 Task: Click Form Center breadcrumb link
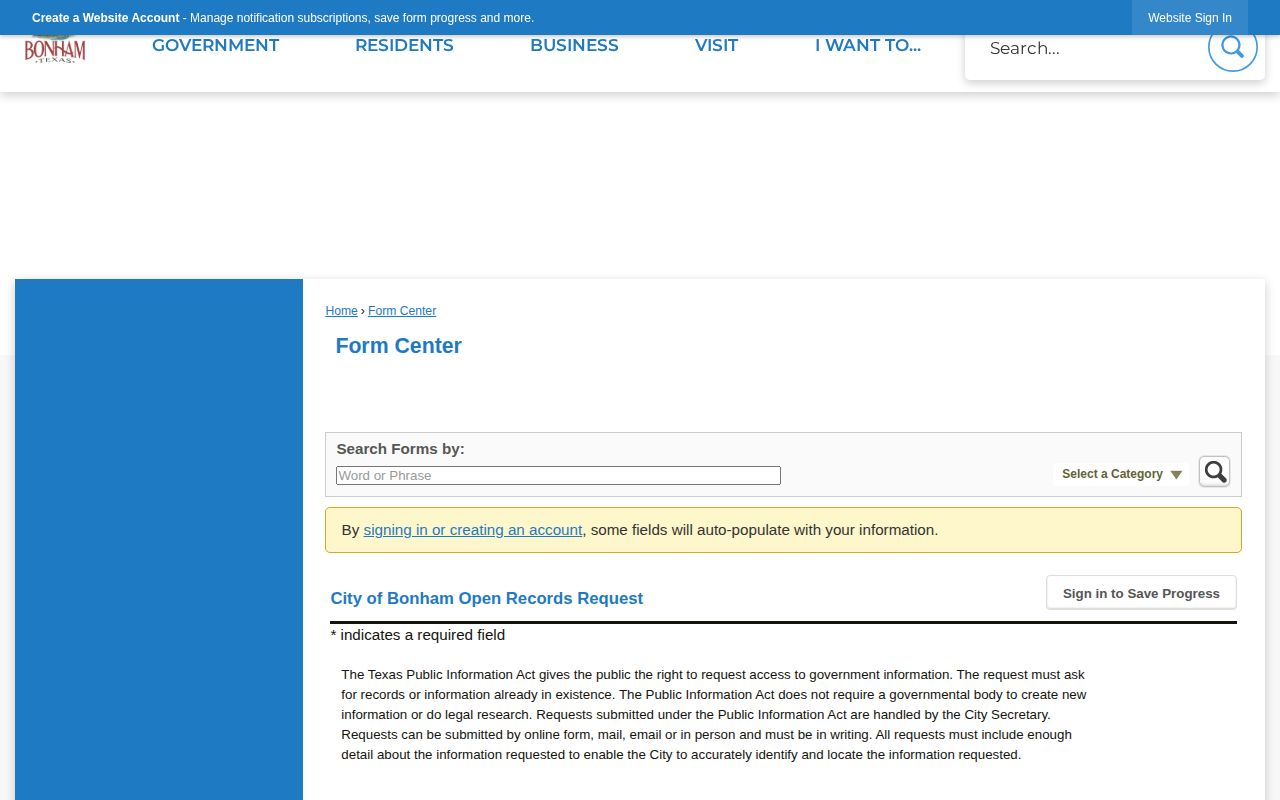coord(402,311)
